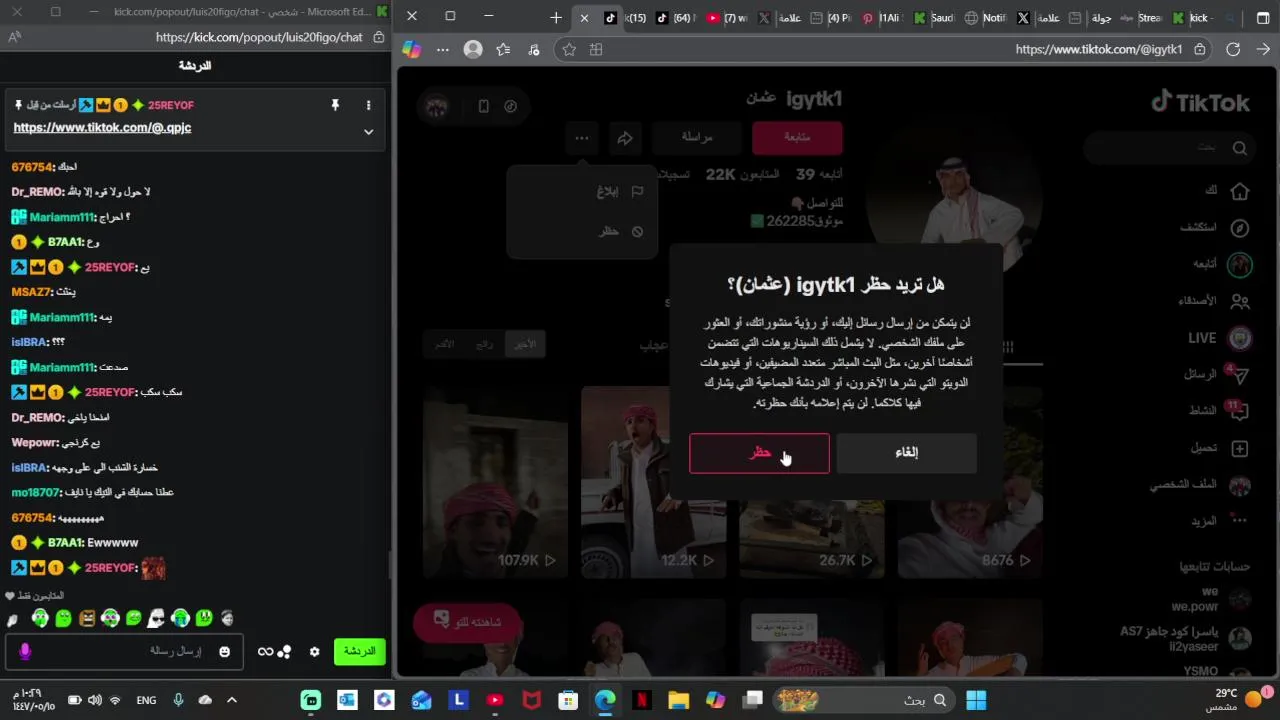
Task: Show hidden tray icons chevron
Action: coord(231,700)
